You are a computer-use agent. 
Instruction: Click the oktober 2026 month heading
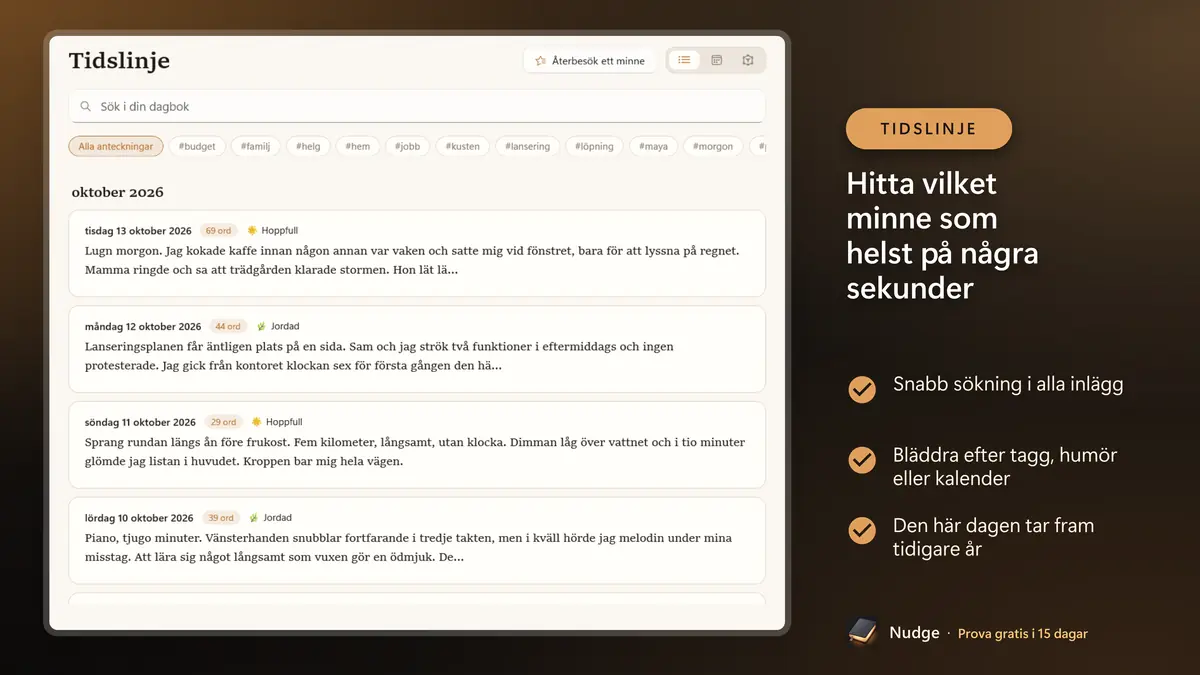click(118, 192)
